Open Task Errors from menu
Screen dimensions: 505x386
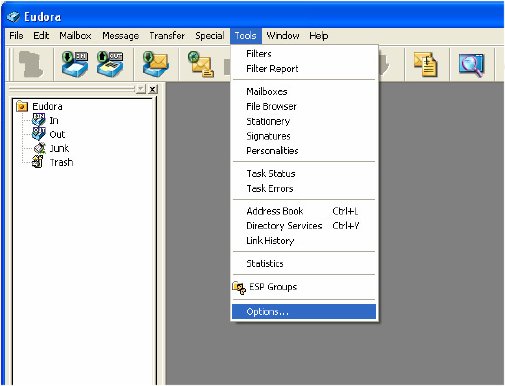tap(304, 189)
